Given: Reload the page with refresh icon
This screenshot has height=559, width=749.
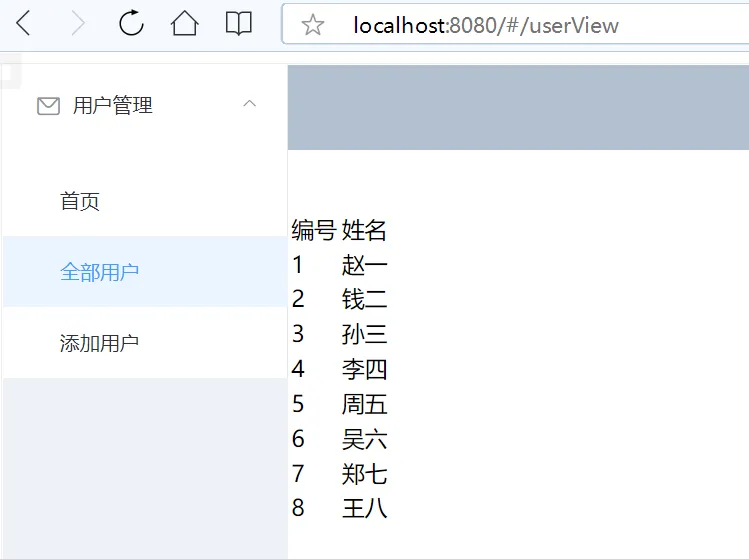Looking at the screenshot, I should (x=131, y=23).
